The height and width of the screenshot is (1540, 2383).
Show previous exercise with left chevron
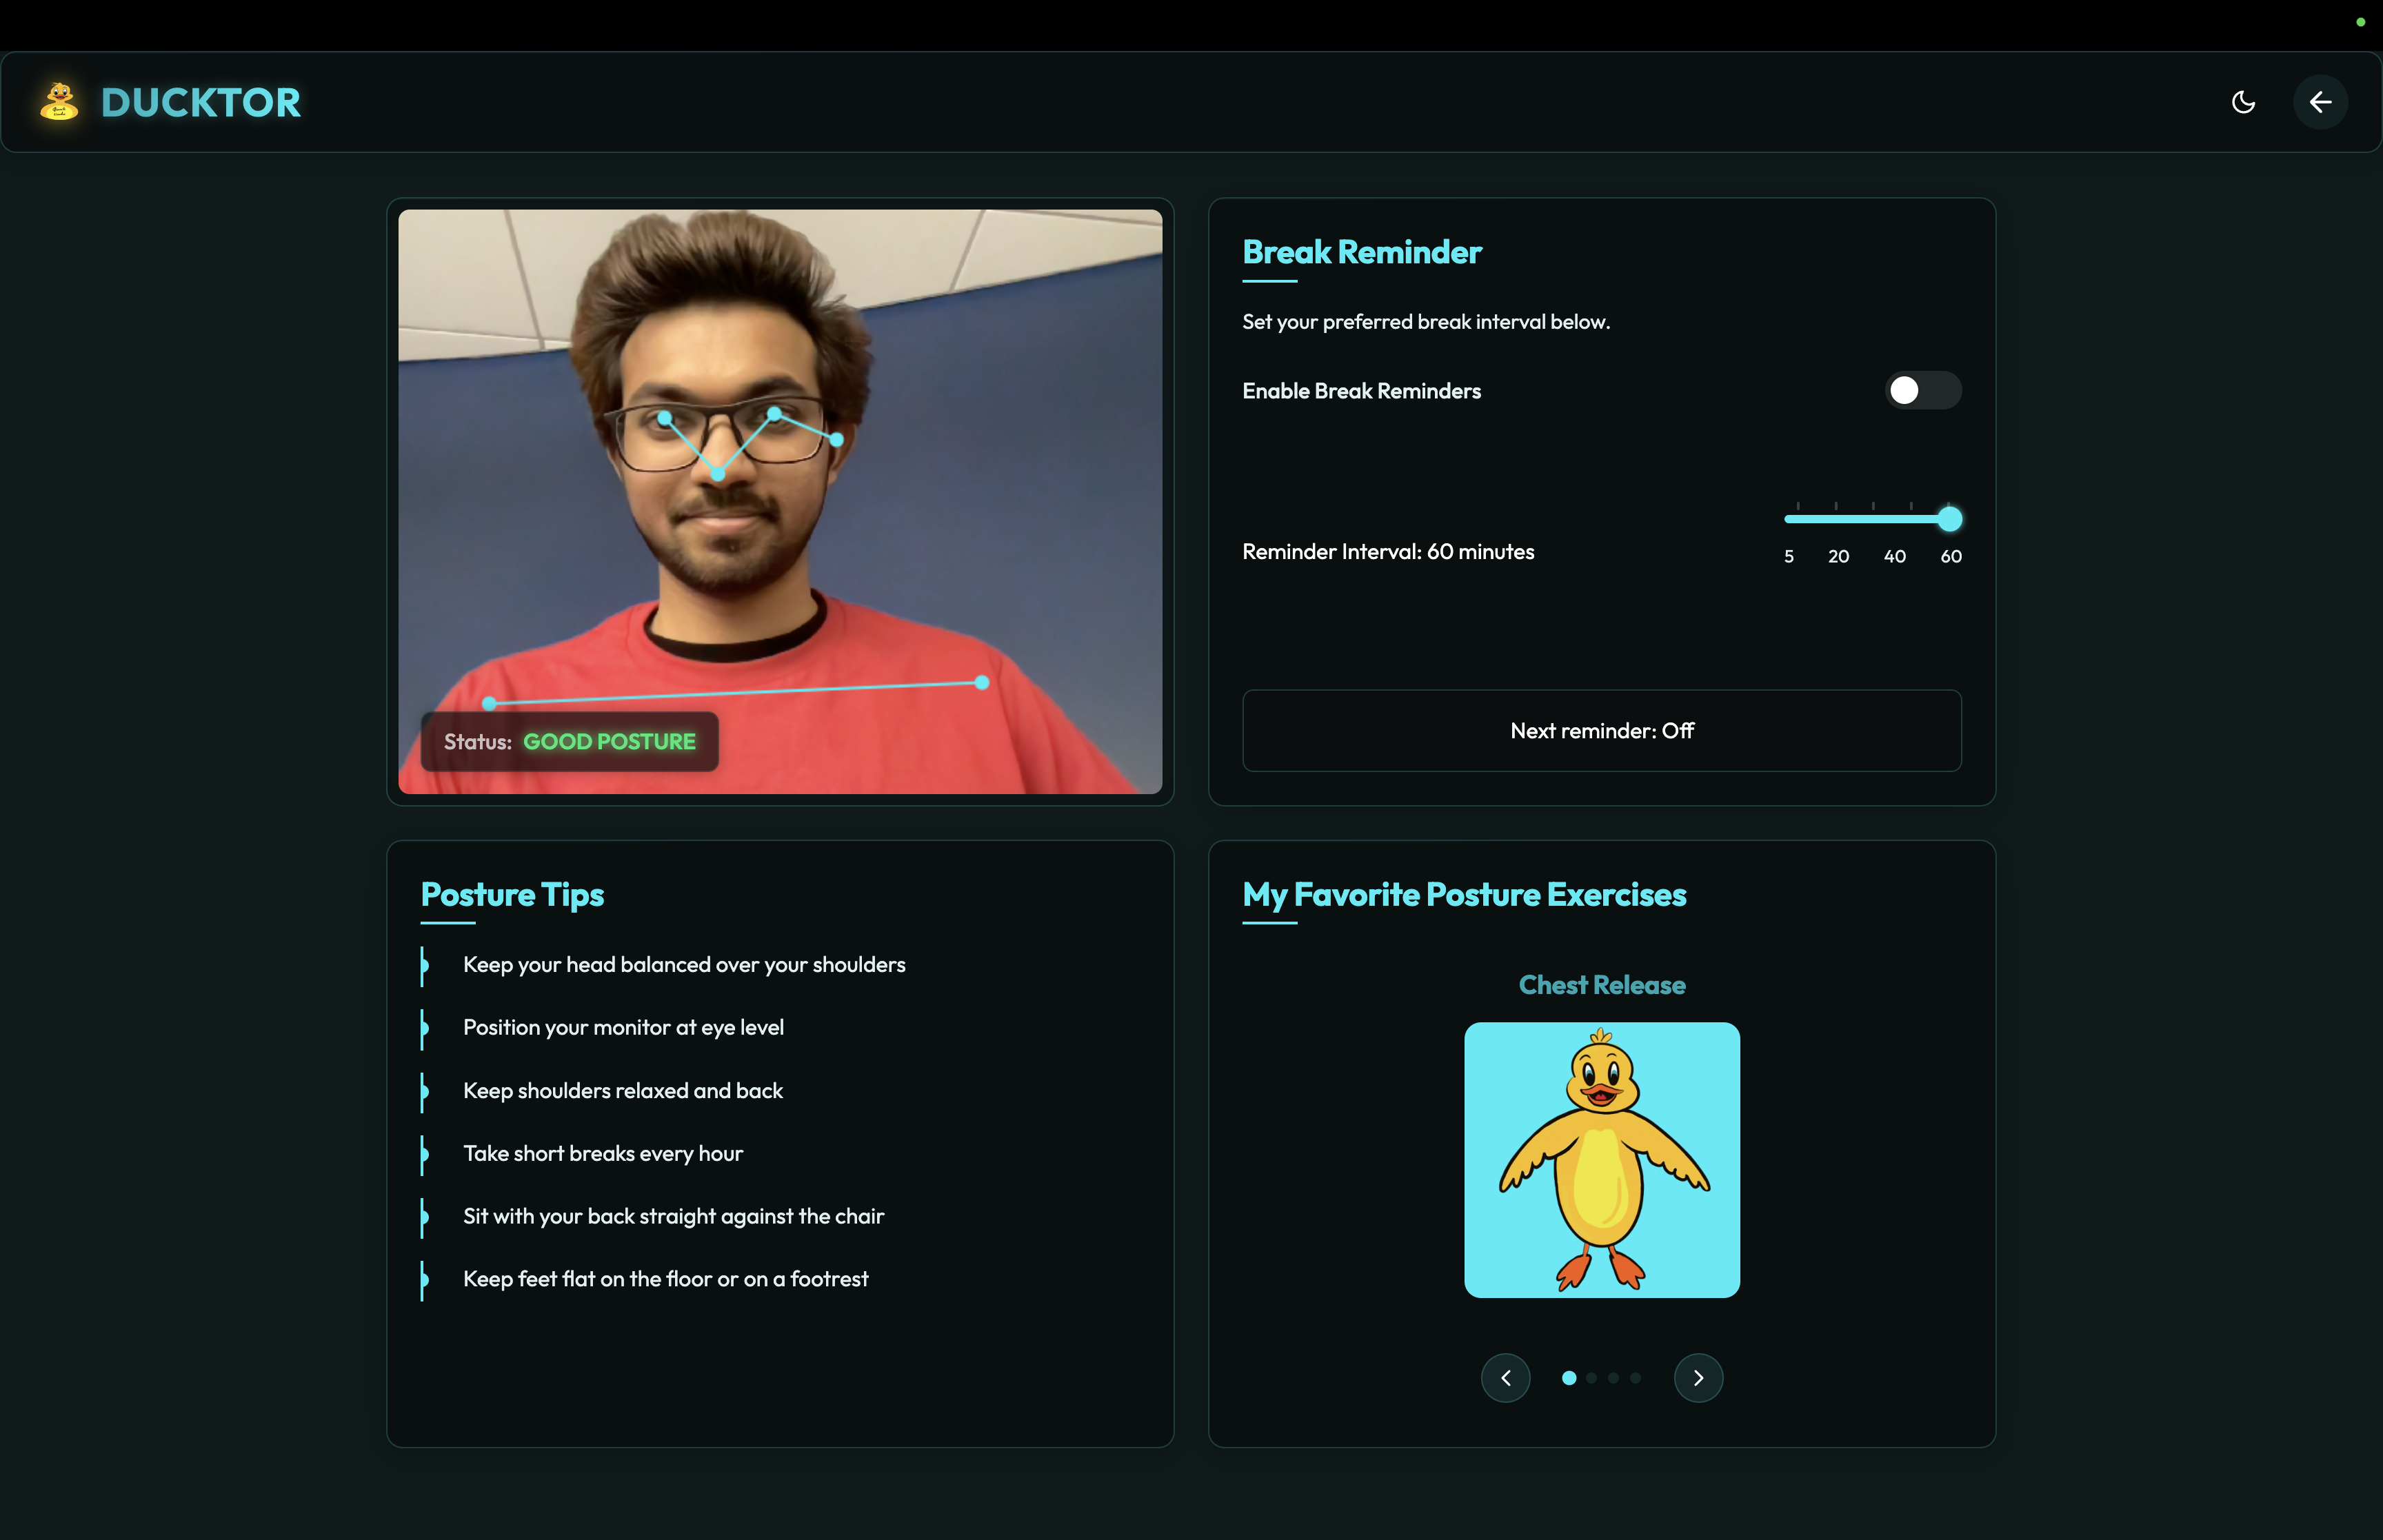point(1505,1378)
